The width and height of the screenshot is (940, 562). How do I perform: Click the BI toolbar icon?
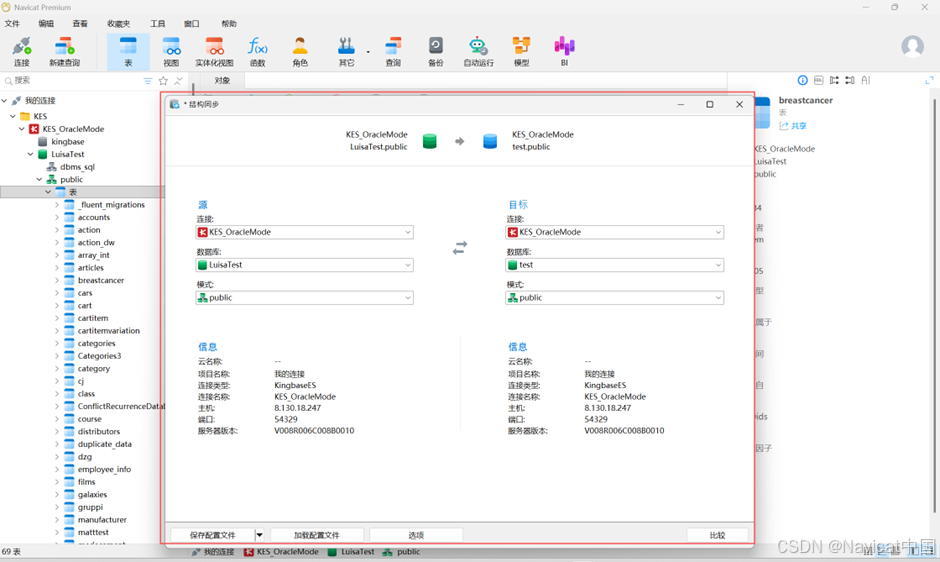pyautogui.click(x=564, y=52)
